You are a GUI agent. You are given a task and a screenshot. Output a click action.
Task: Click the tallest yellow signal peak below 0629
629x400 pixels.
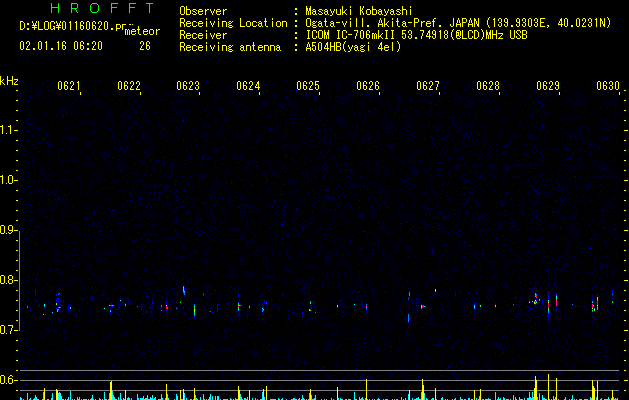point(548,387)
